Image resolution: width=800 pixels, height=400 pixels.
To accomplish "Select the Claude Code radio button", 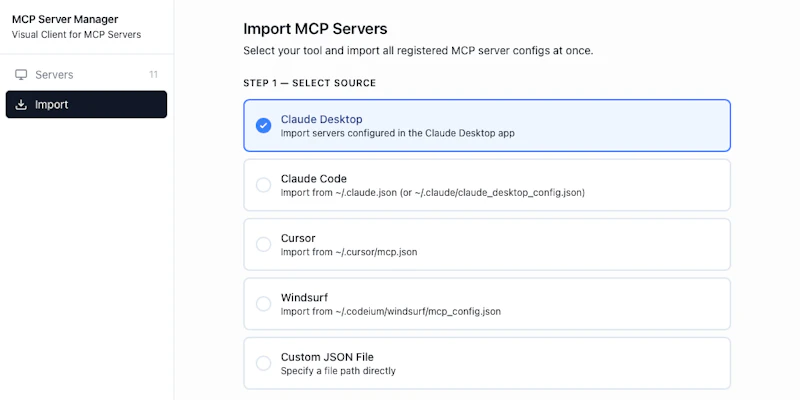I will (x=263, y=185).
